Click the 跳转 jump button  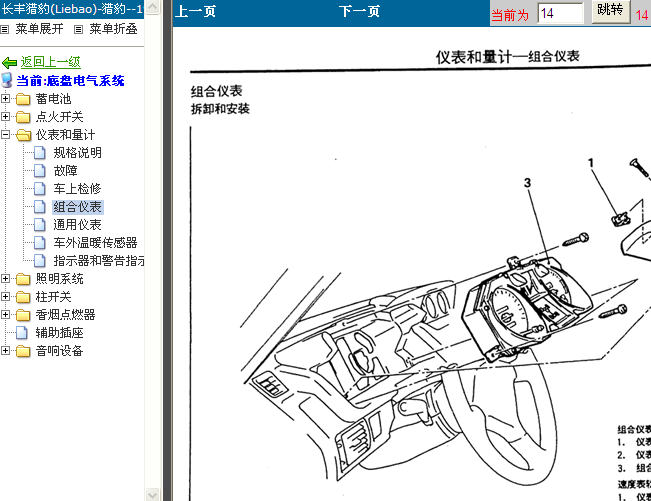(610, 10)
